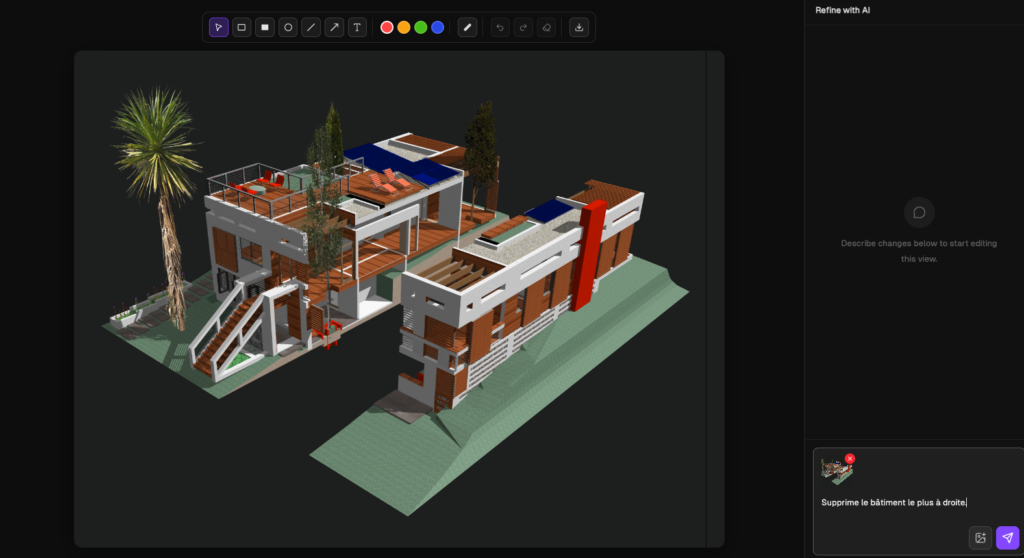Pick the orange annotation color
1024x558 pixels.
[404, 27]
